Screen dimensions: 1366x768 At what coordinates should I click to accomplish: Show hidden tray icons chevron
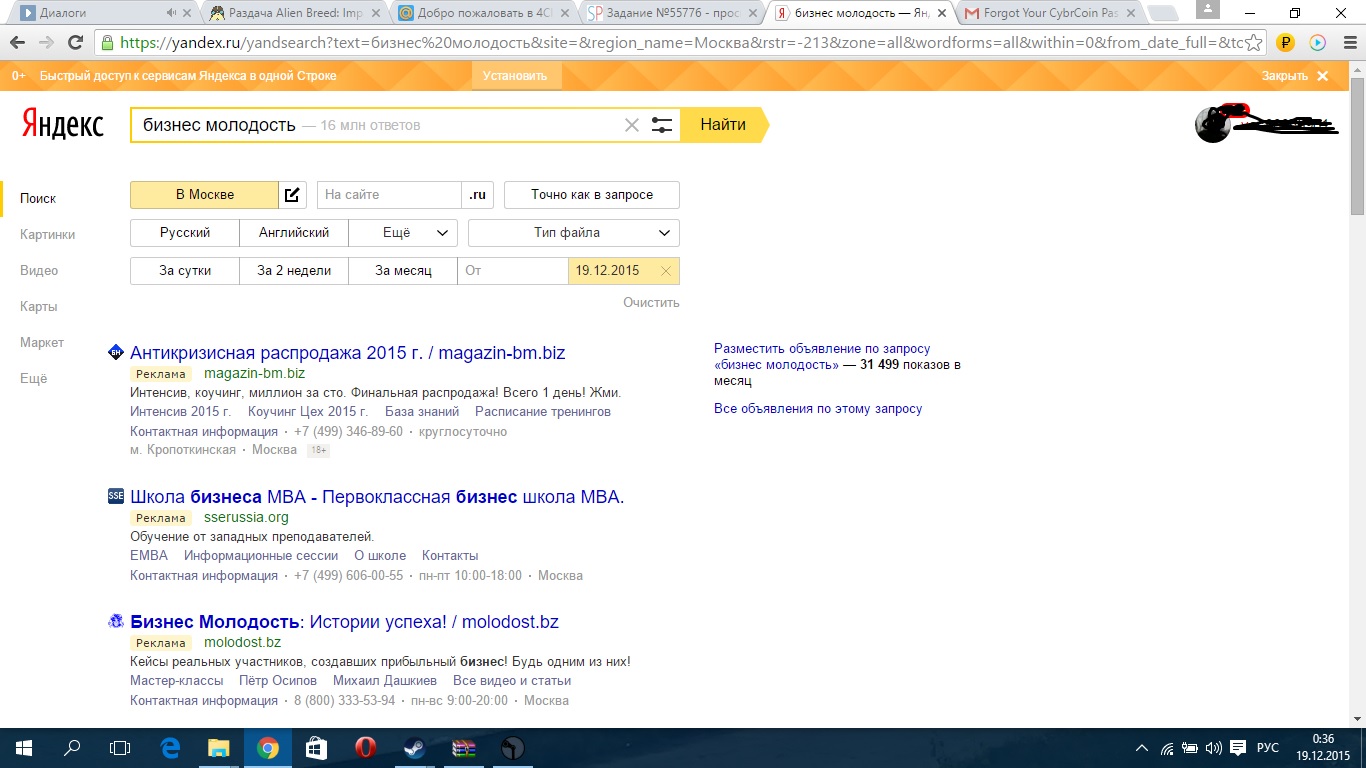pyautogui.click(x=1143, y=748)
